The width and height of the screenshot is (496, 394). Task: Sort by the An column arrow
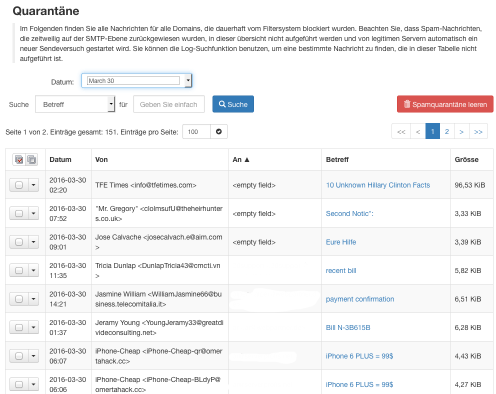click(247, 160)
